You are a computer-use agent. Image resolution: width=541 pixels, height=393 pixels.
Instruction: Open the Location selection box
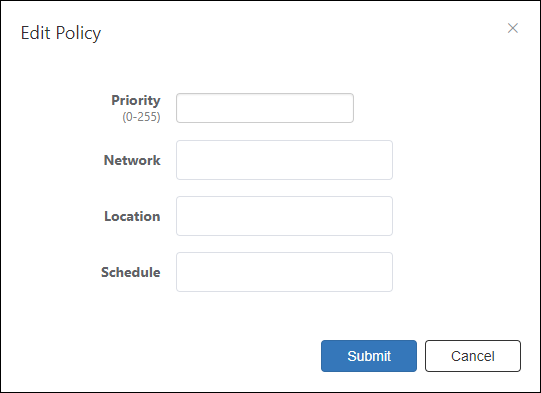[284, 216]
